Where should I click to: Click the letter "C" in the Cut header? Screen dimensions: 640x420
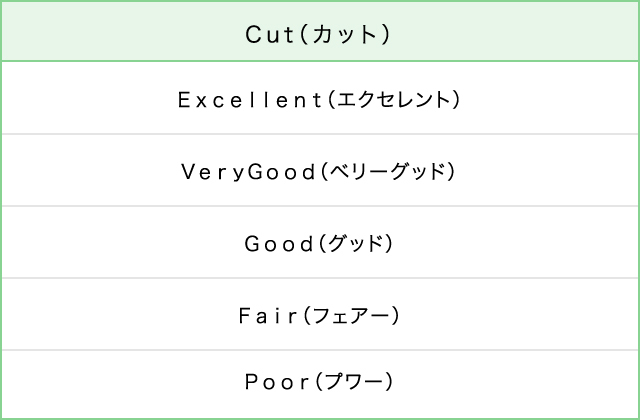pyautogui.click(x=252, y=34)
